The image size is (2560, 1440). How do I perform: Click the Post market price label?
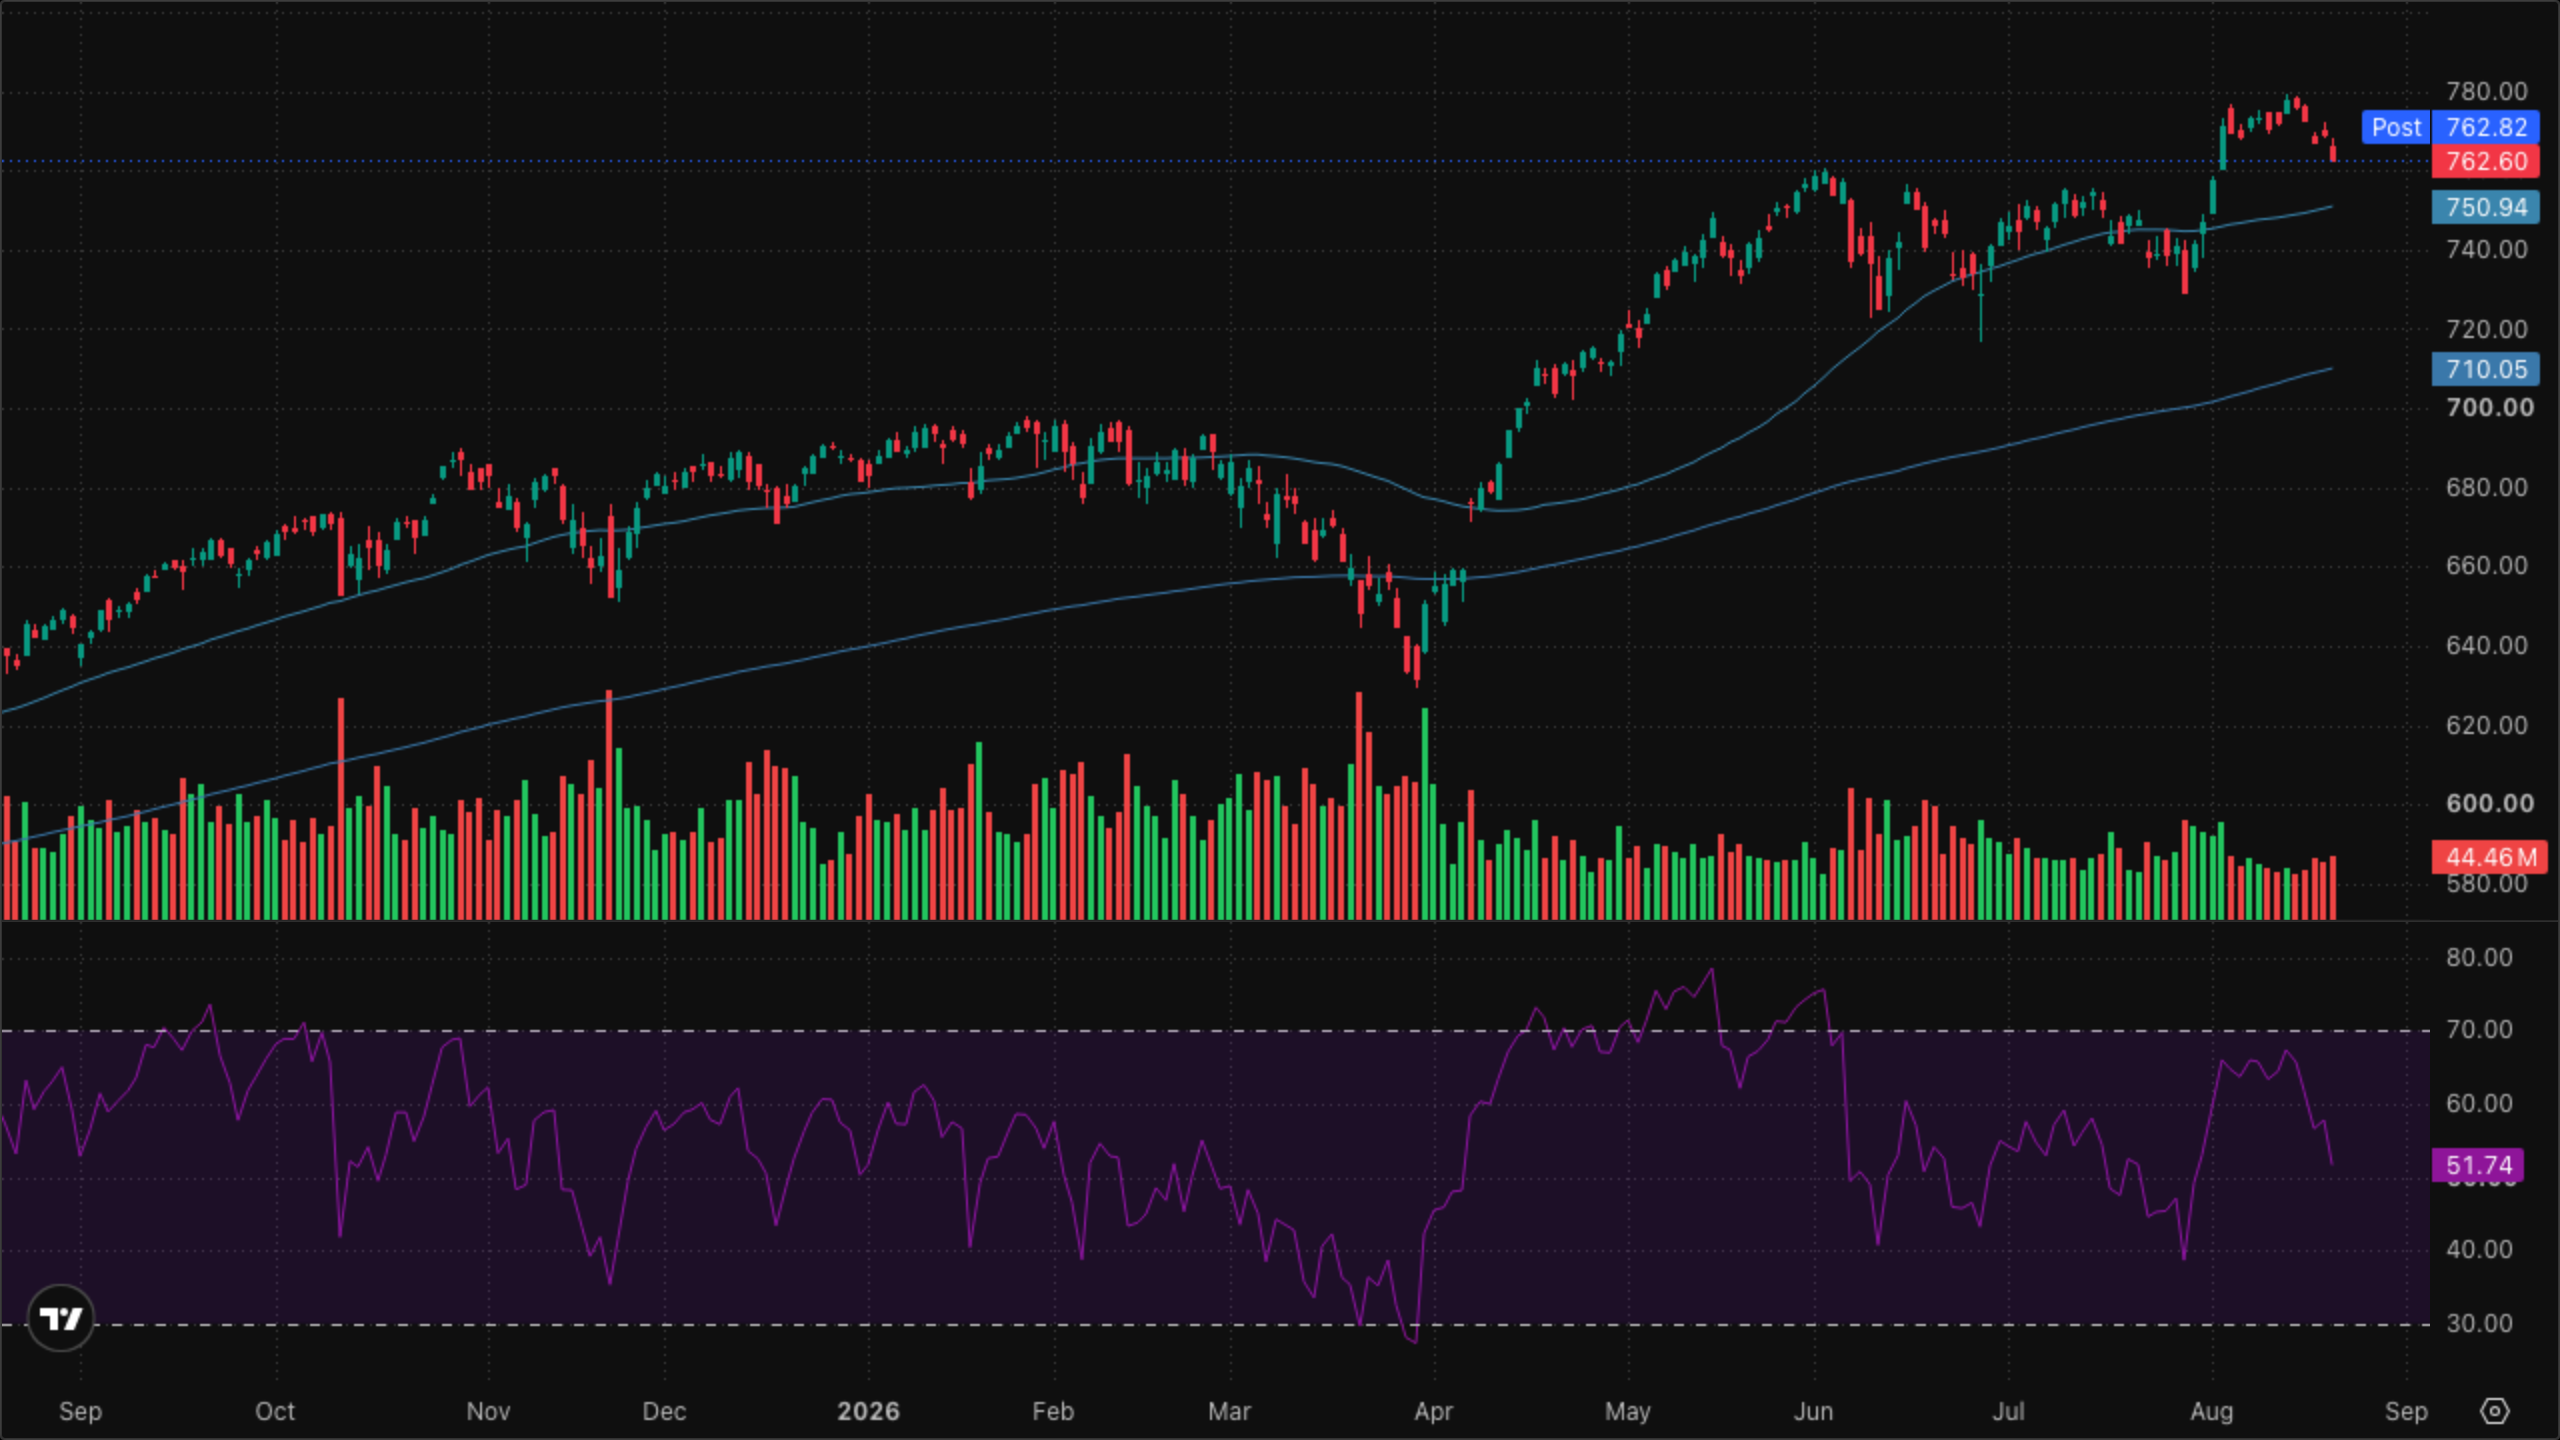point(2396,127)
